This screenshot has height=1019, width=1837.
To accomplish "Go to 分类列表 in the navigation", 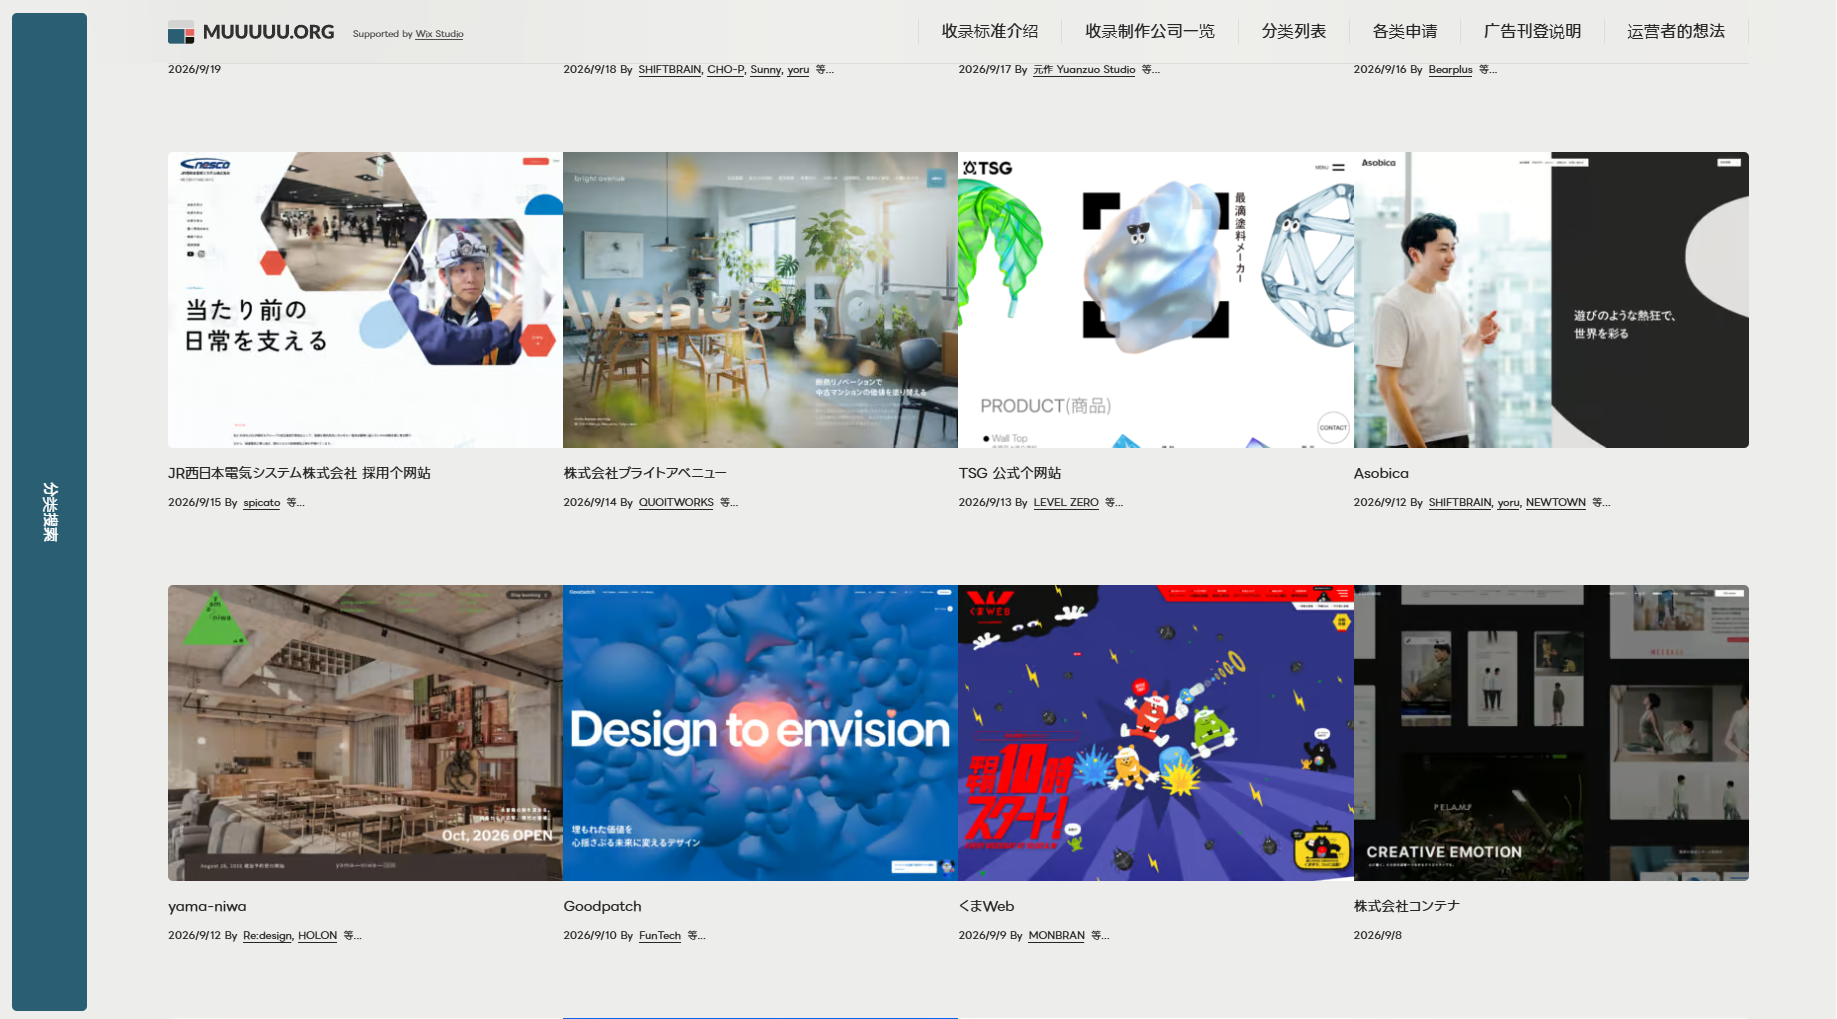I will [x=1294, y=31].
